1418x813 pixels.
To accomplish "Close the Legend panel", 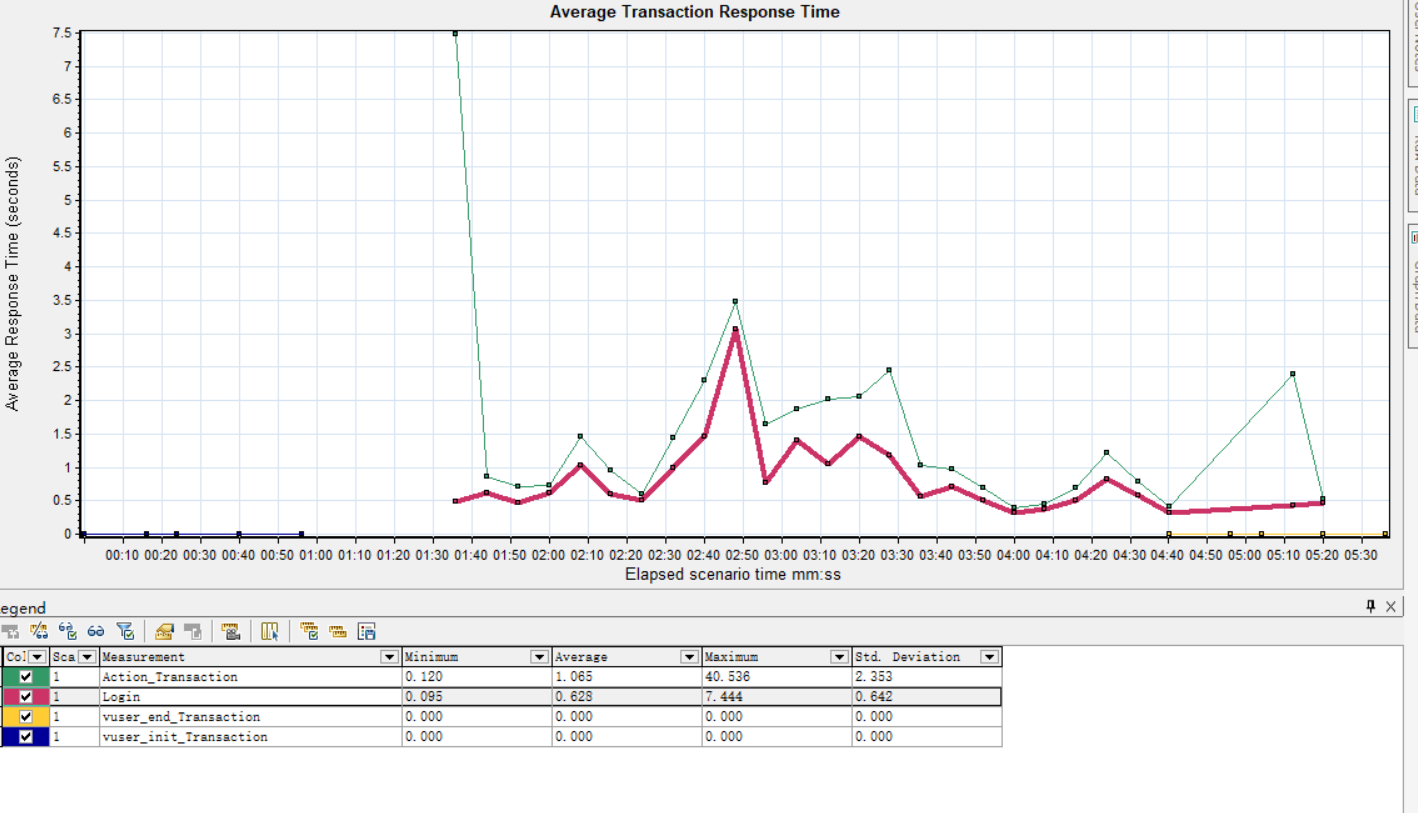I will [1391, 607].
